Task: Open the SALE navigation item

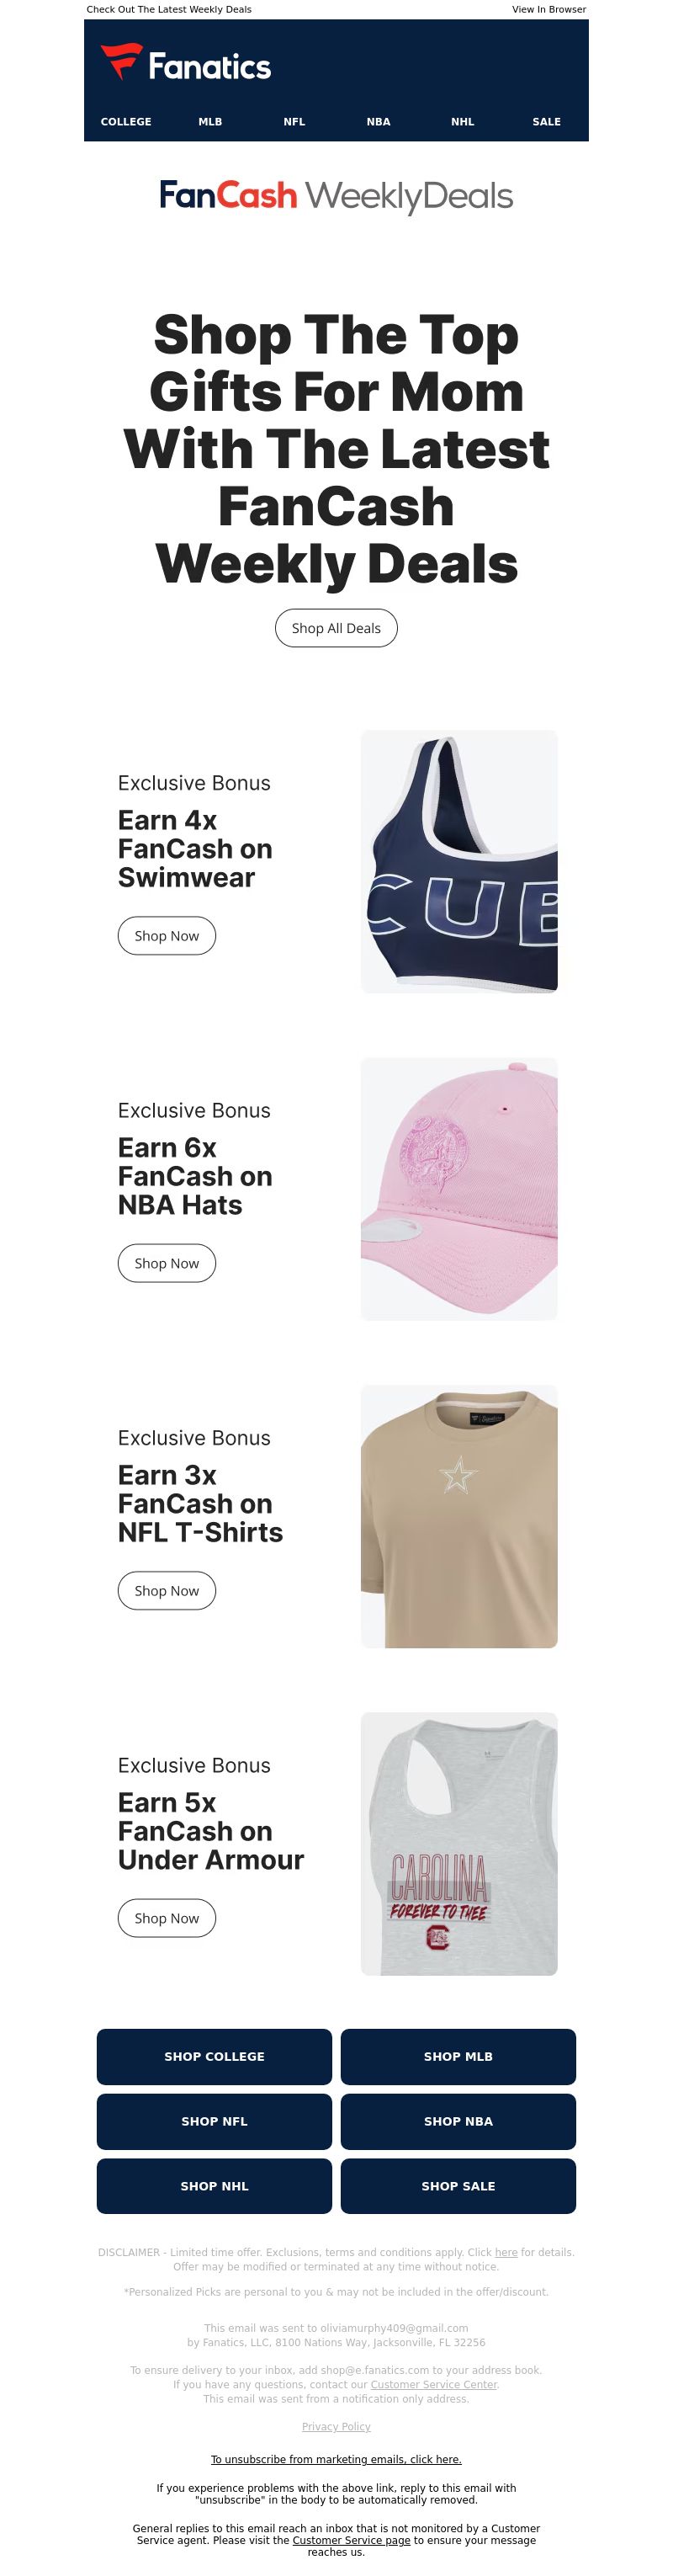Action: click(546, 122)
